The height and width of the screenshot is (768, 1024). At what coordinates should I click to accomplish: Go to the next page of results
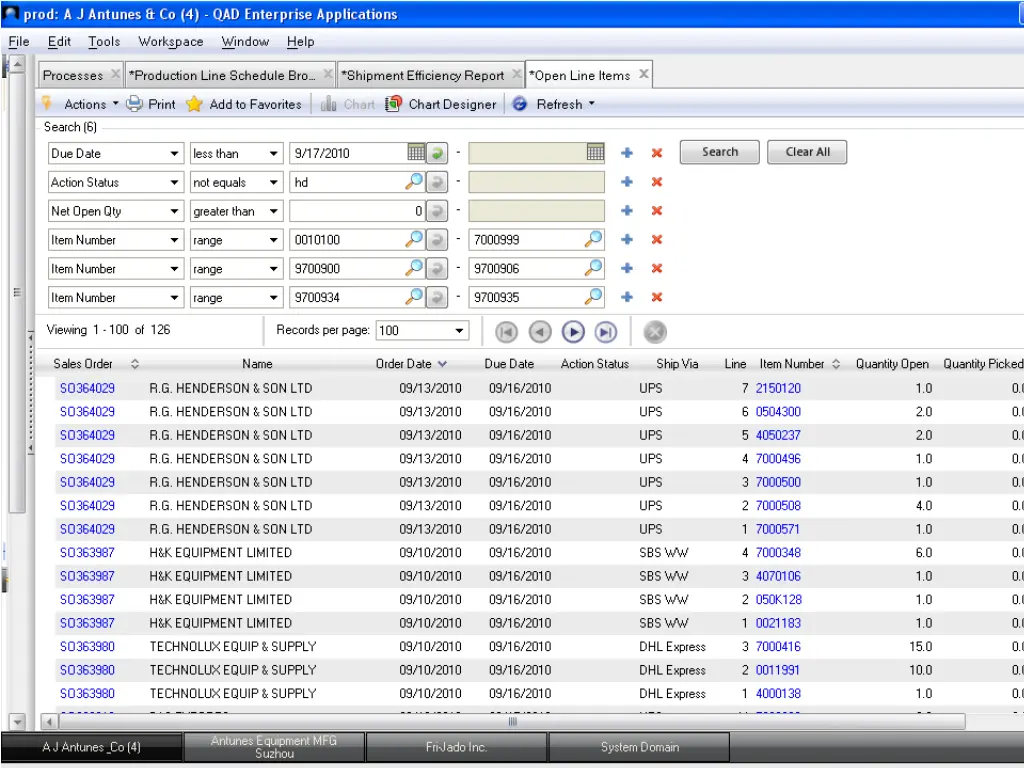[x=573, y=332]
